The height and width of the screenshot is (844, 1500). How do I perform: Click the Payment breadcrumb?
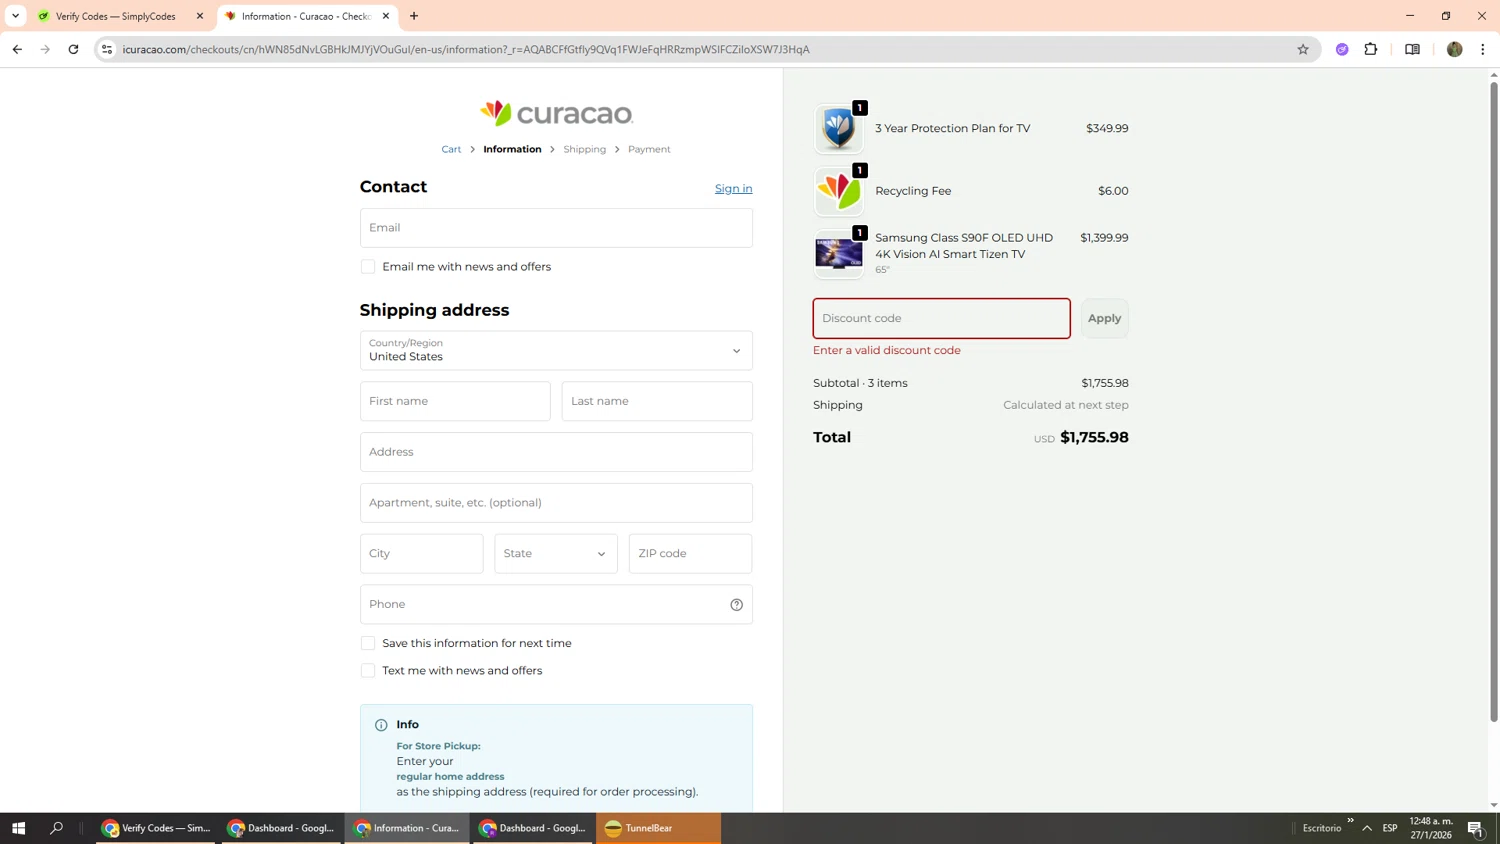(649, 149)
